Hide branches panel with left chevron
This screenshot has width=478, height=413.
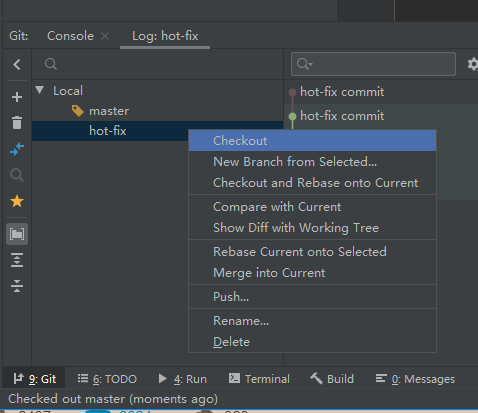[x=17, y=64]
